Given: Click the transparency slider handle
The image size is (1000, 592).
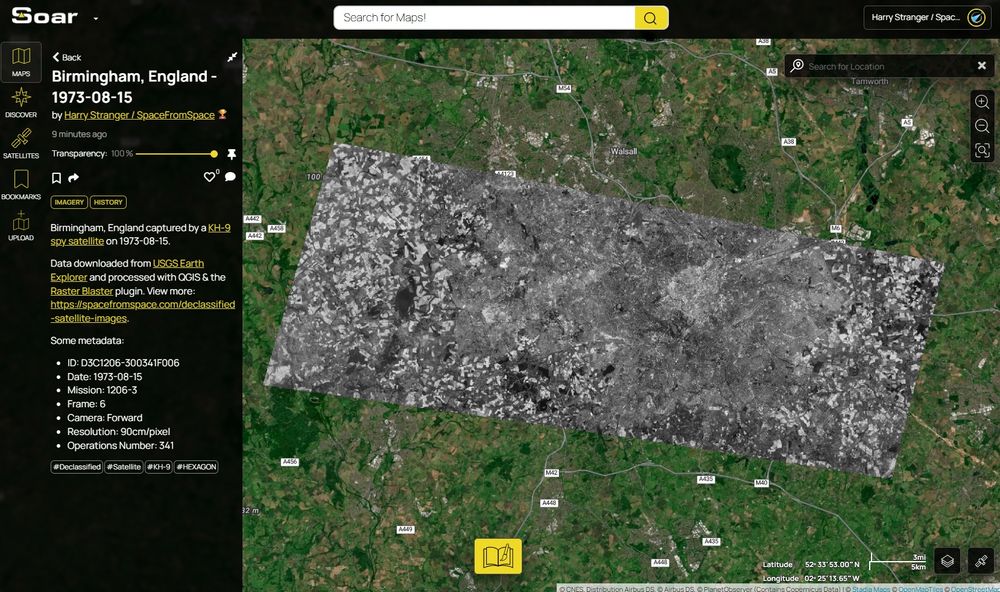Looking at the screenshot, I should [x=214, y=154].
